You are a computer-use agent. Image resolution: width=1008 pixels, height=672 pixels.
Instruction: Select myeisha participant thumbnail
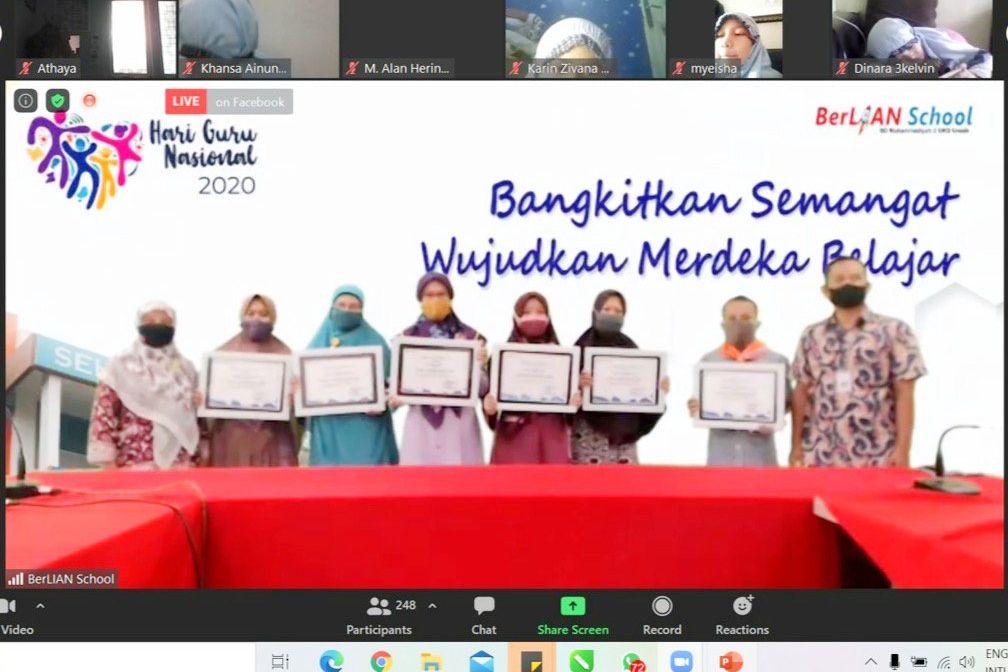(749, 39)
